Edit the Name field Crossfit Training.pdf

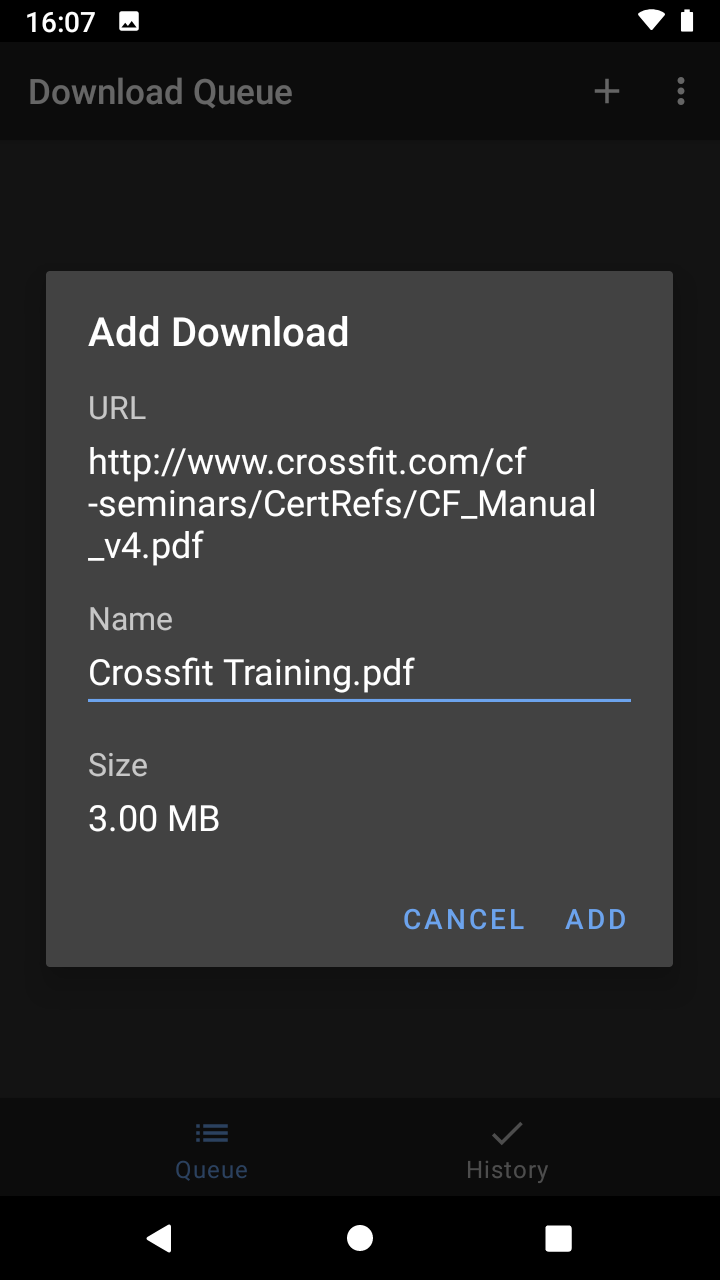point(359,673)
